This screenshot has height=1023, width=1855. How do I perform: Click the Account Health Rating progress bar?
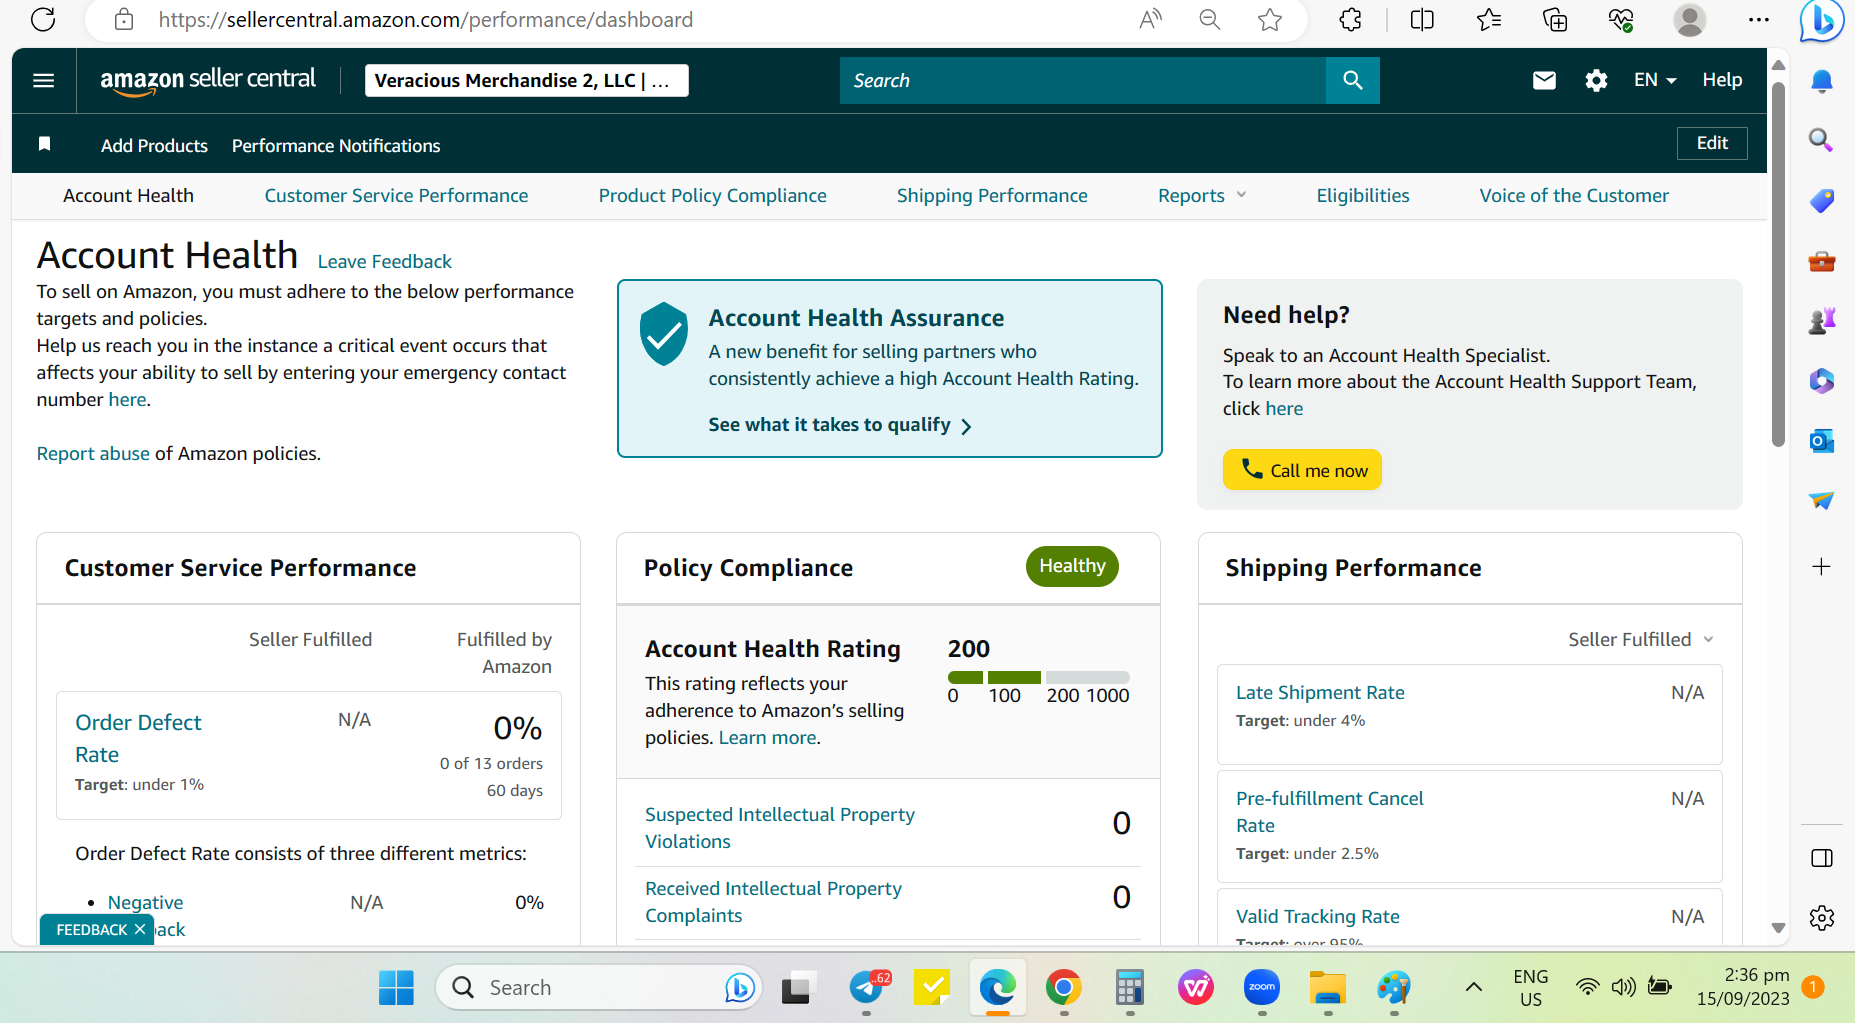(1039, 677)
